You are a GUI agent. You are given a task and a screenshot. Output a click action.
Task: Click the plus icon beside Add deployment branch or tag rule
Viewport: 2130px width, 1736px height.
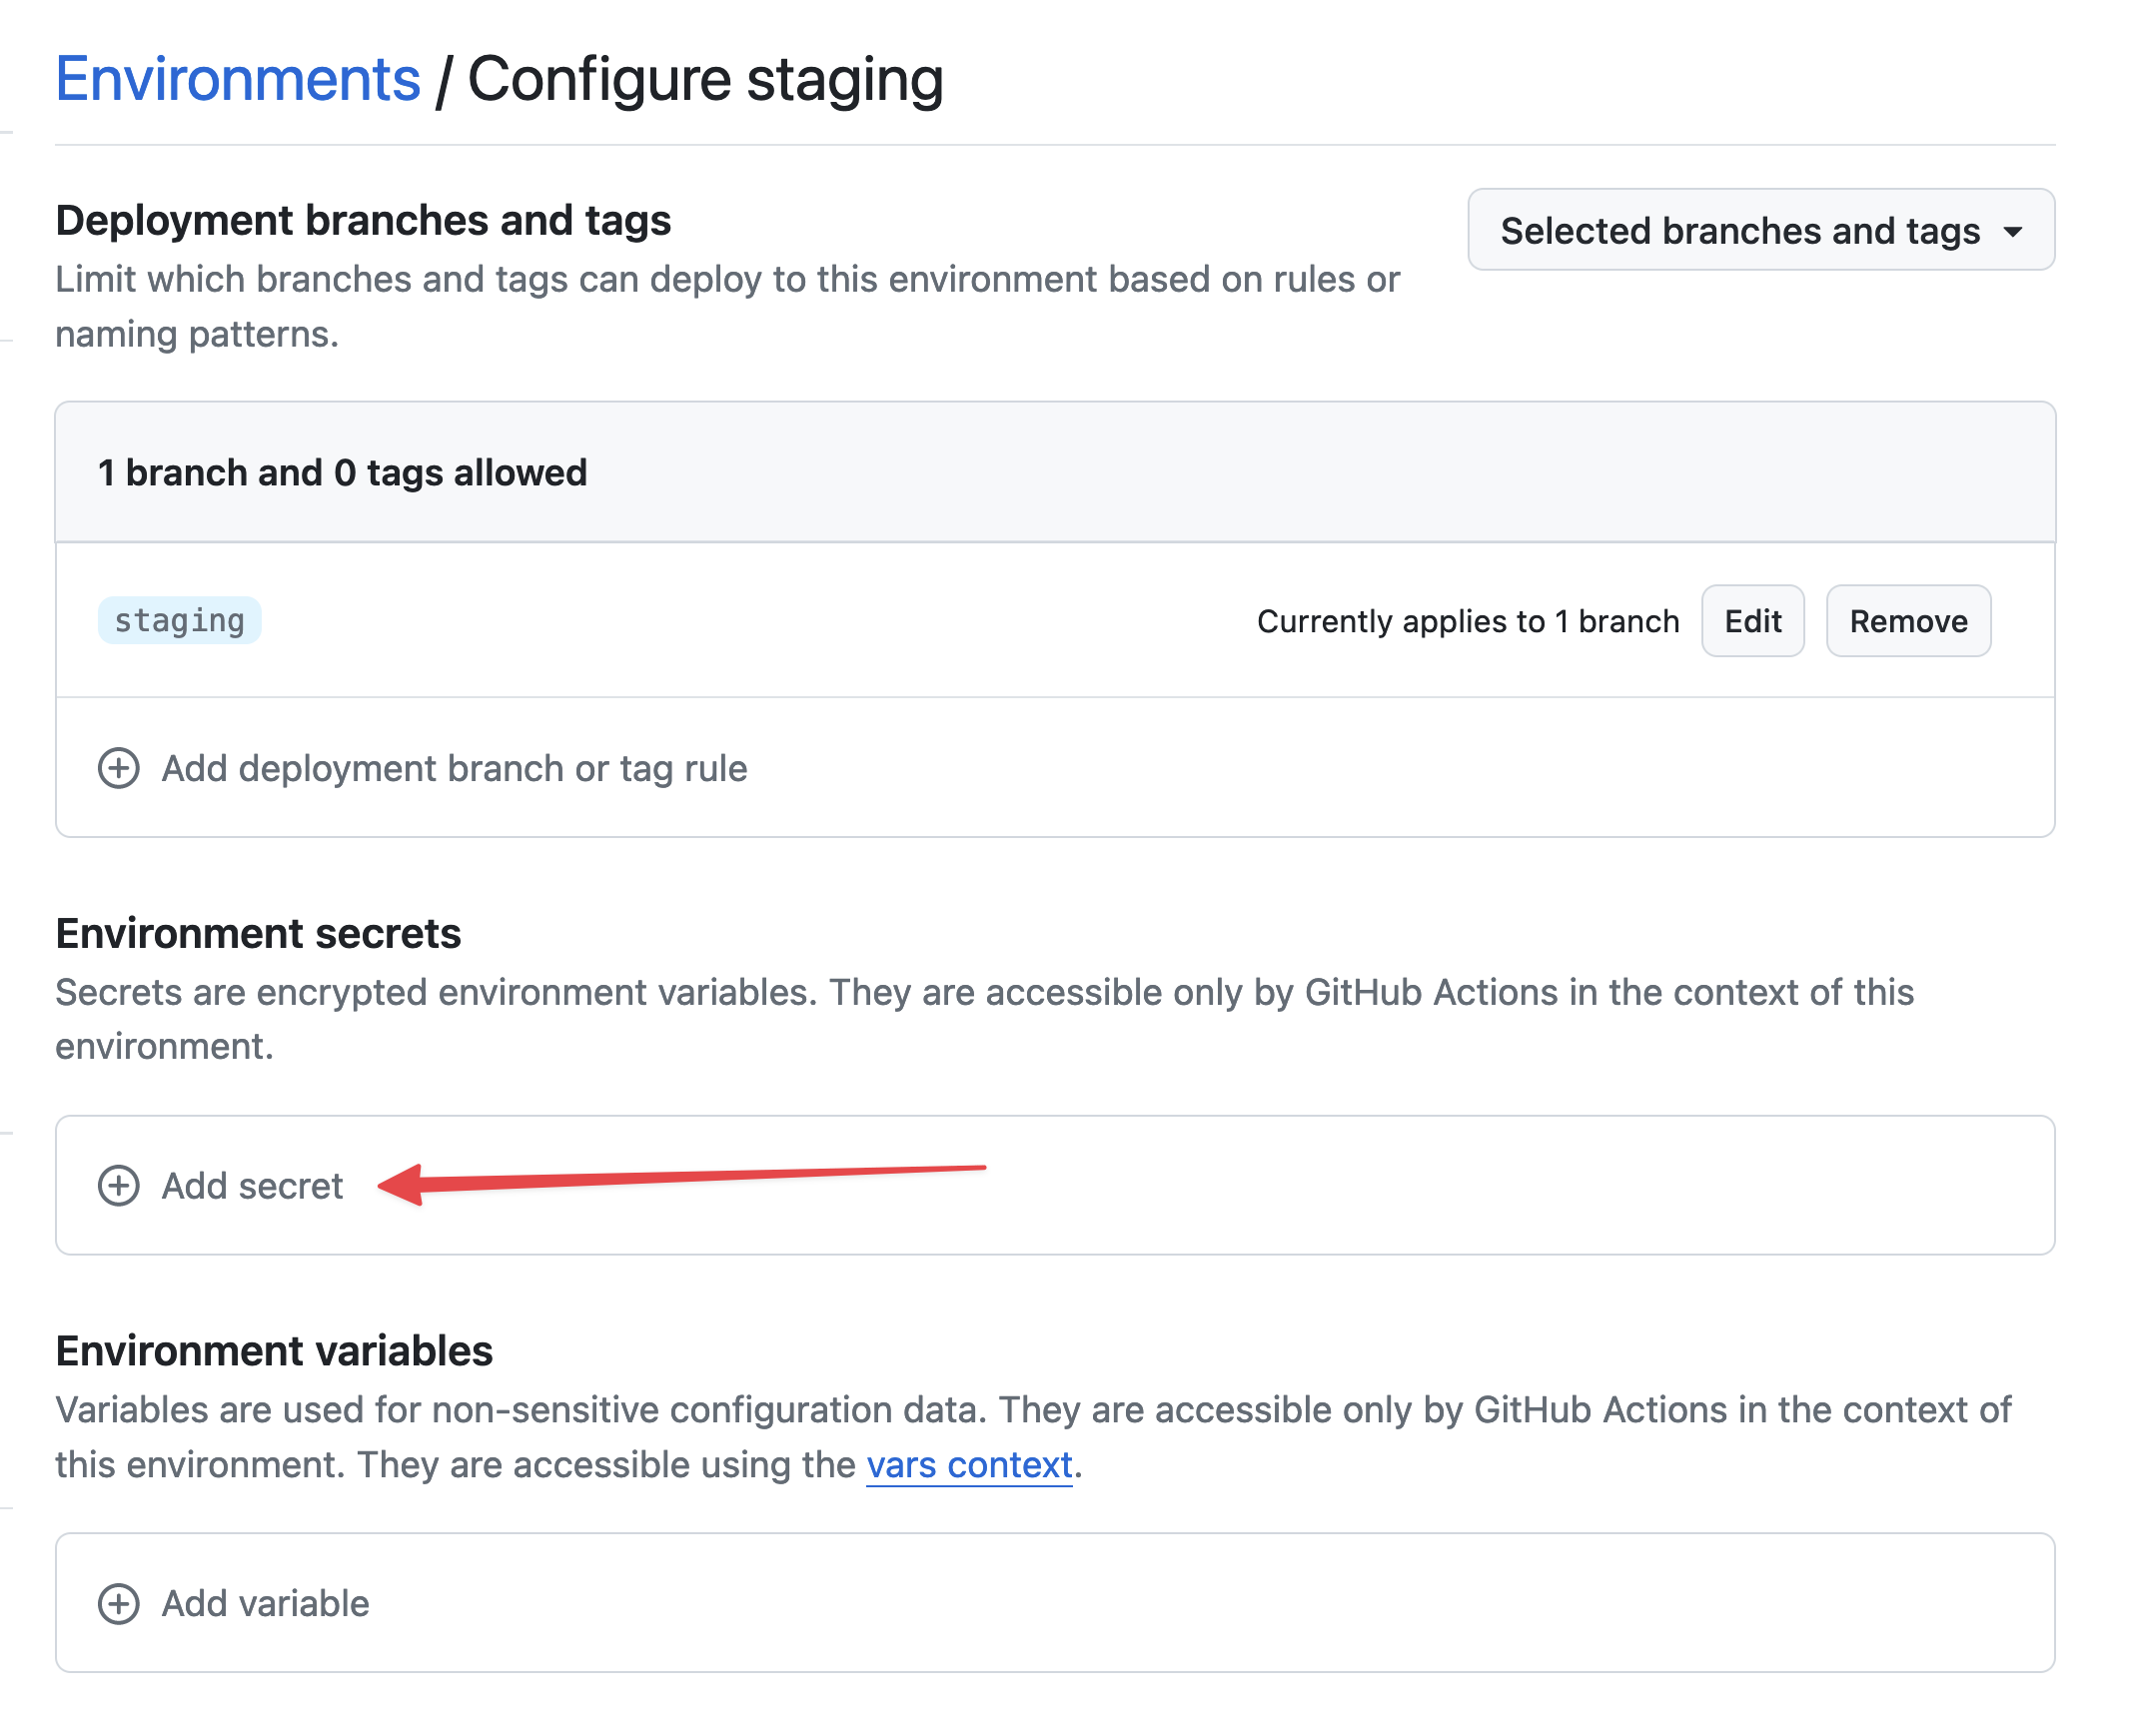119,768
